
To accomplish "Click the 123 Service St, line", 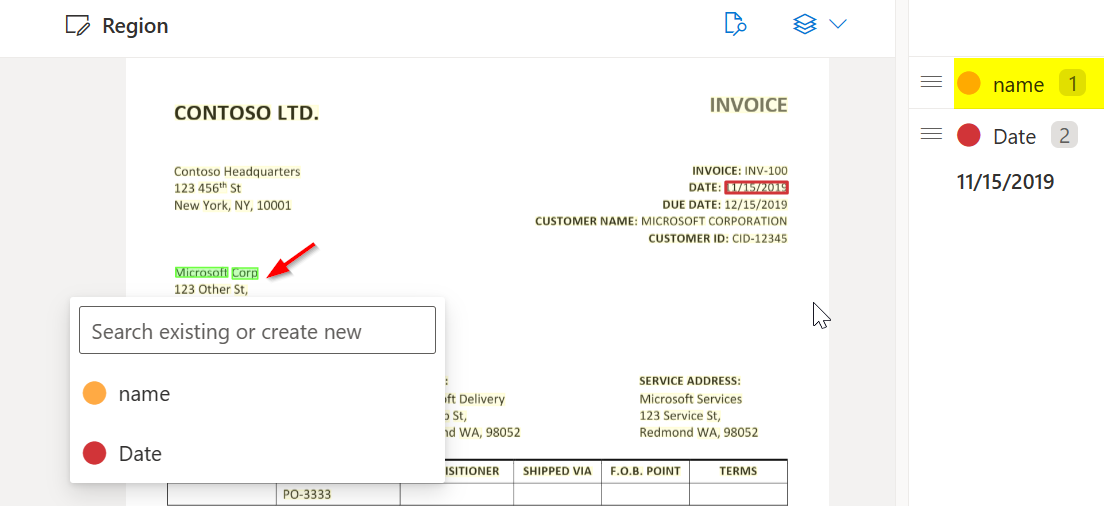I will (679, 416).
